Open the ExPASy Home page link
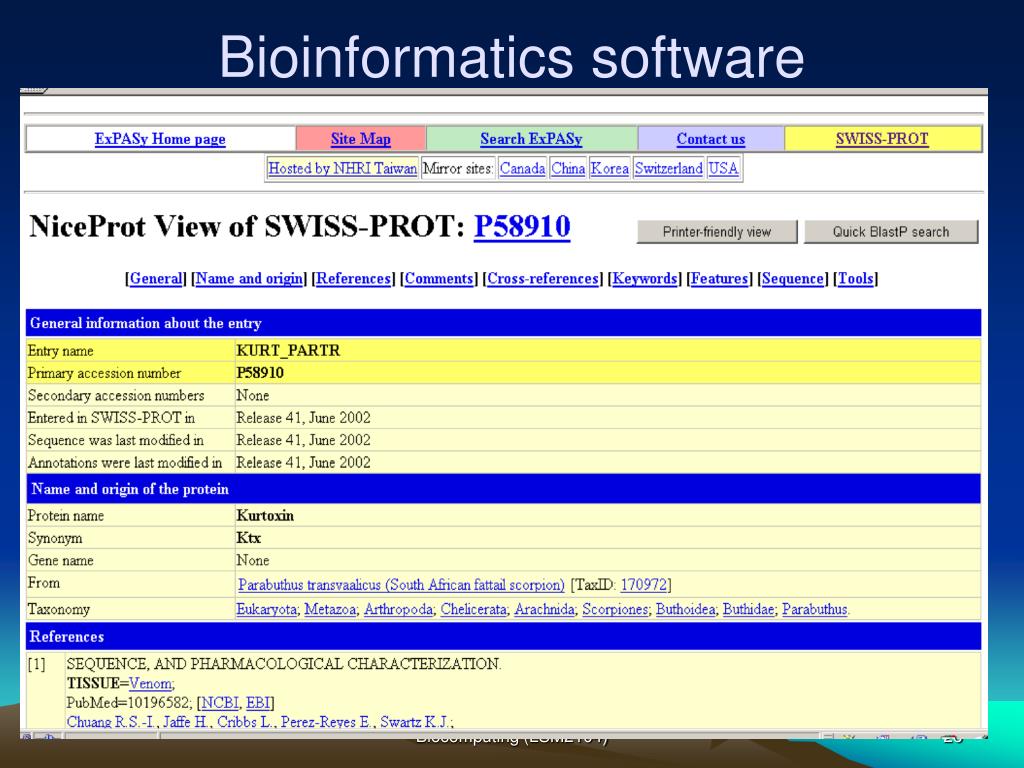The height and width of the screenshot is (768, 1024). [x=160, y=139]
